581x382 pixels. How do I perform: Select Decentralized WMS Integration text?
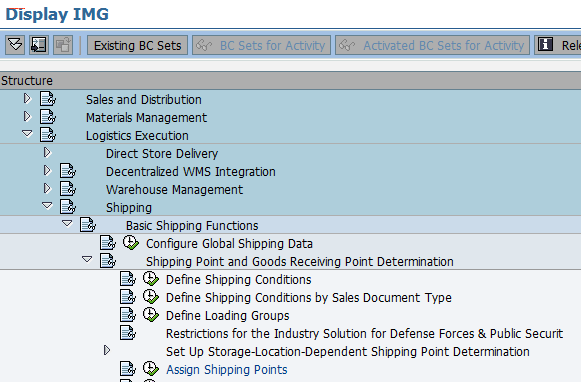tap(190, 172)
